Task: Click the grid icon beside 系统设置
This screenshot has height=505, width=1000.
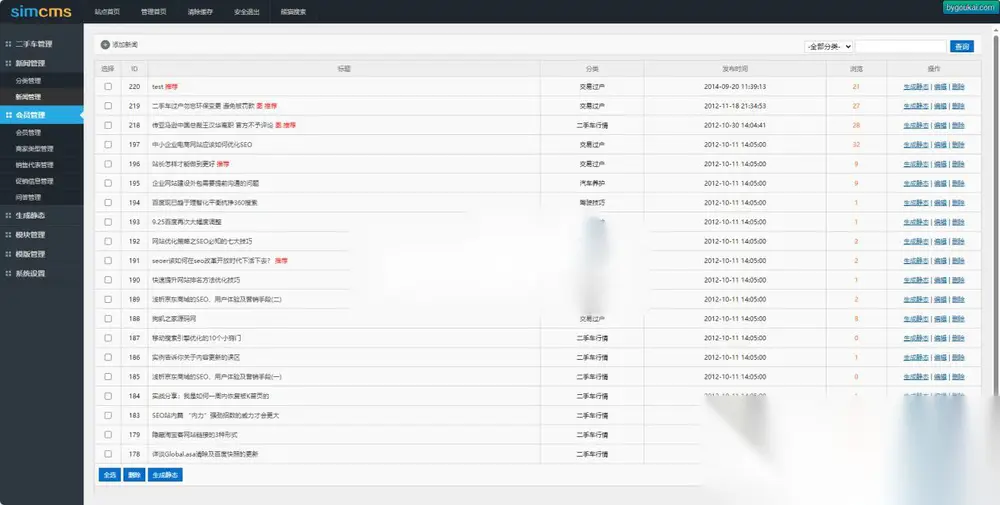Action: click(8, 274)
